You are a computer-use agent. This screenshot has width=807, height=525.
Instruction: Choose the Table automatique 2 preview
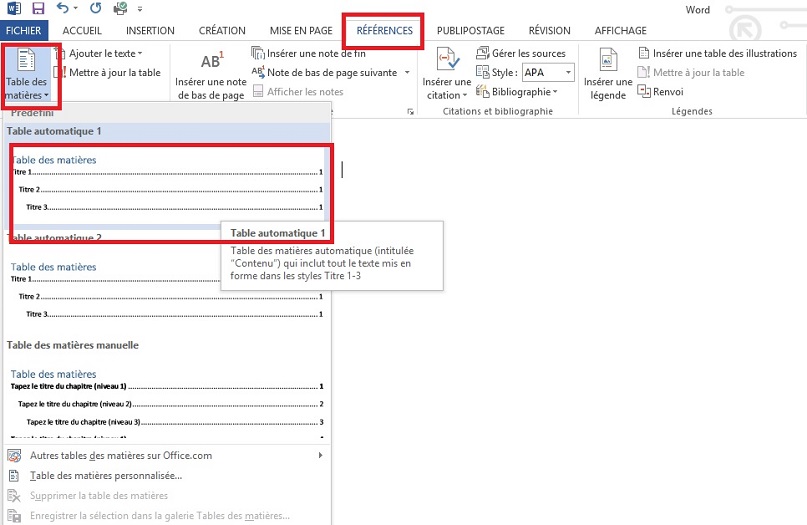(x=167, y=291)
